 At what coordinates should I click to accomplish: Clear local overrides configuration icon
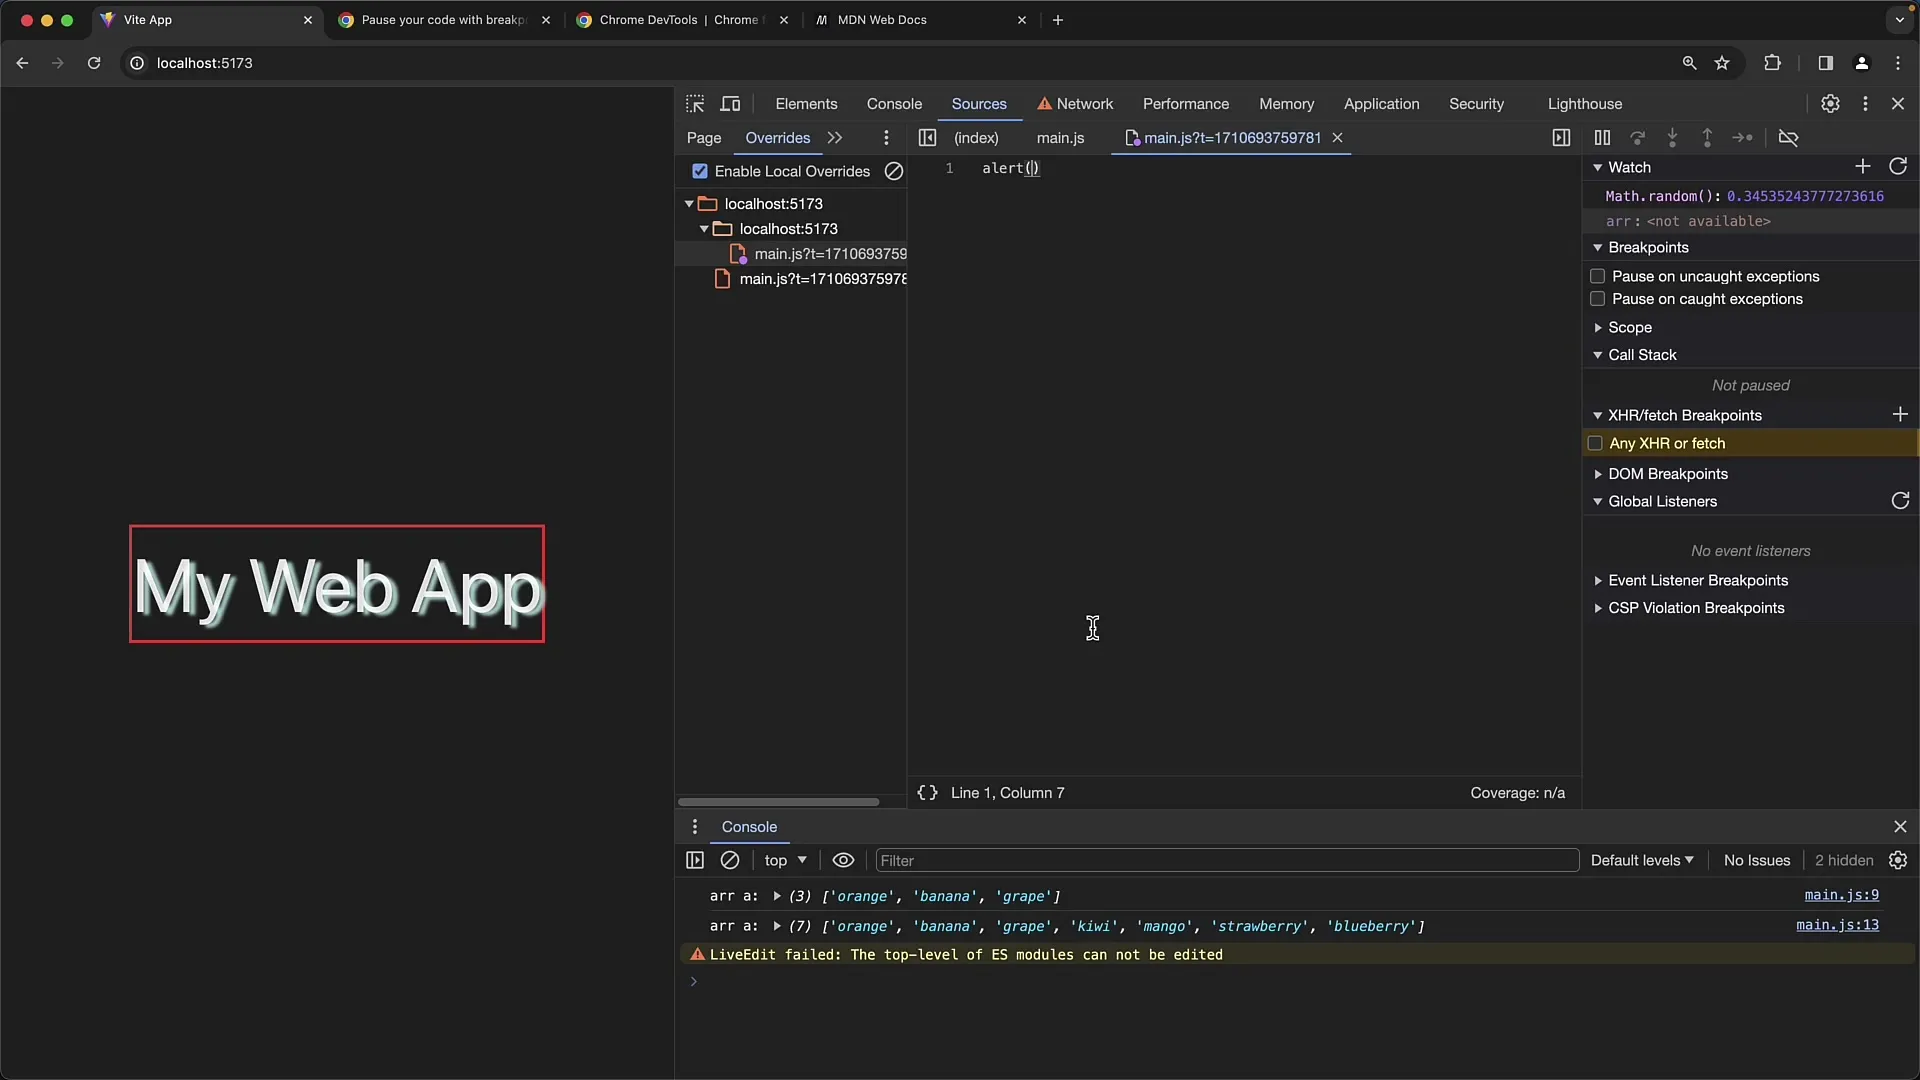click(x=894, y=171)
